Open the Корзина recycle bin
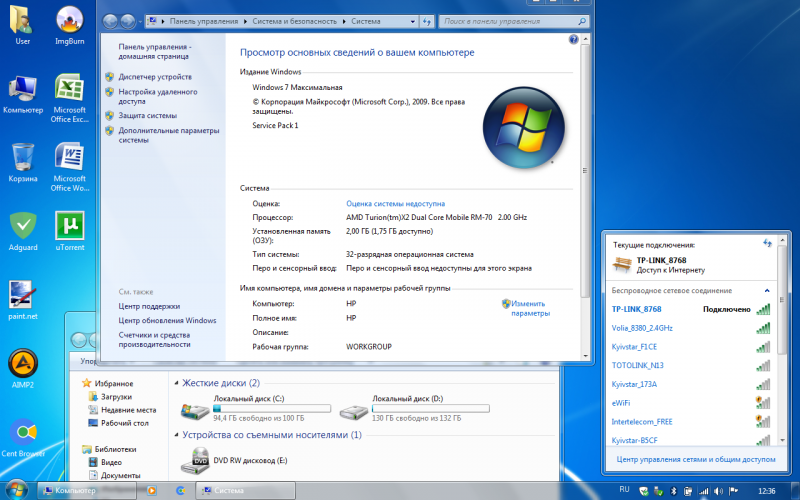 tap(22, 162)
